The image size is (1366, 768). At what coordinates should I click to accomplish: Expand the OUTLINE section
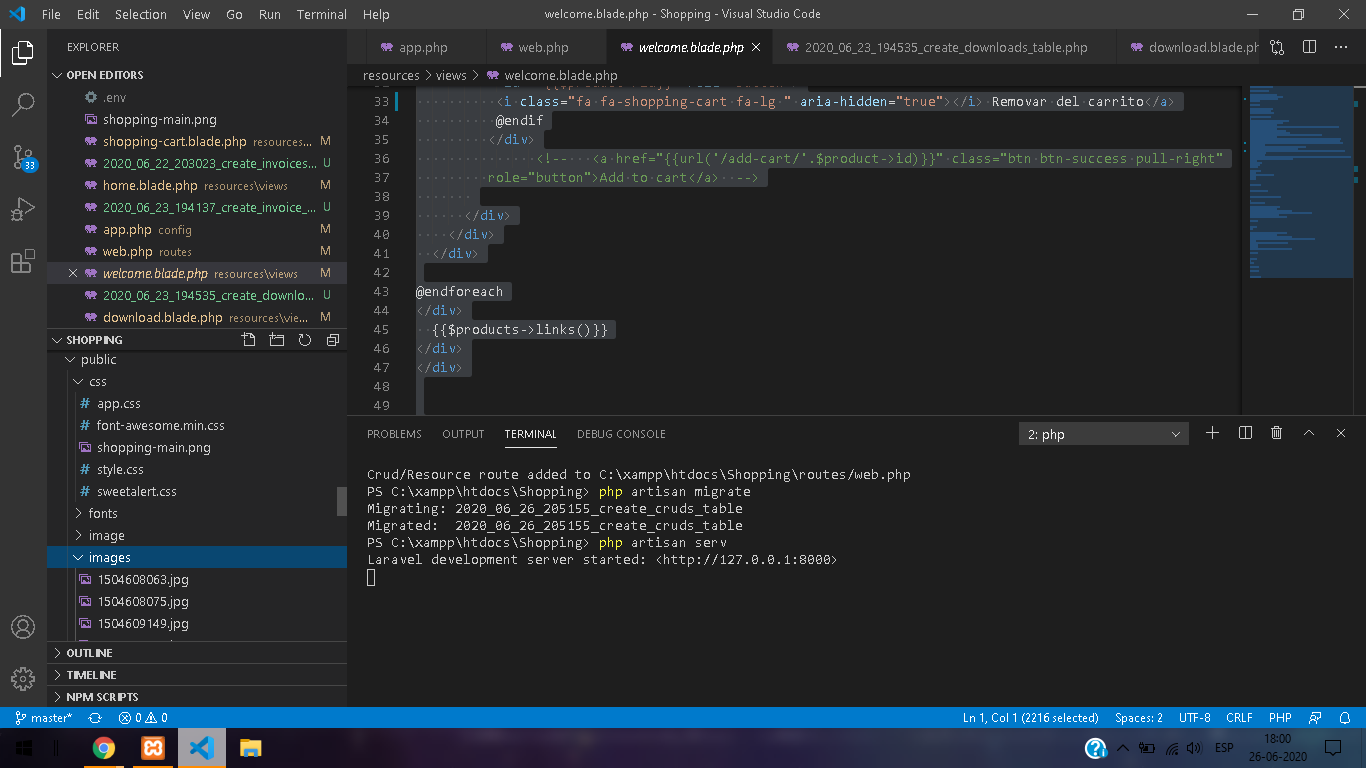click(197, 653)
